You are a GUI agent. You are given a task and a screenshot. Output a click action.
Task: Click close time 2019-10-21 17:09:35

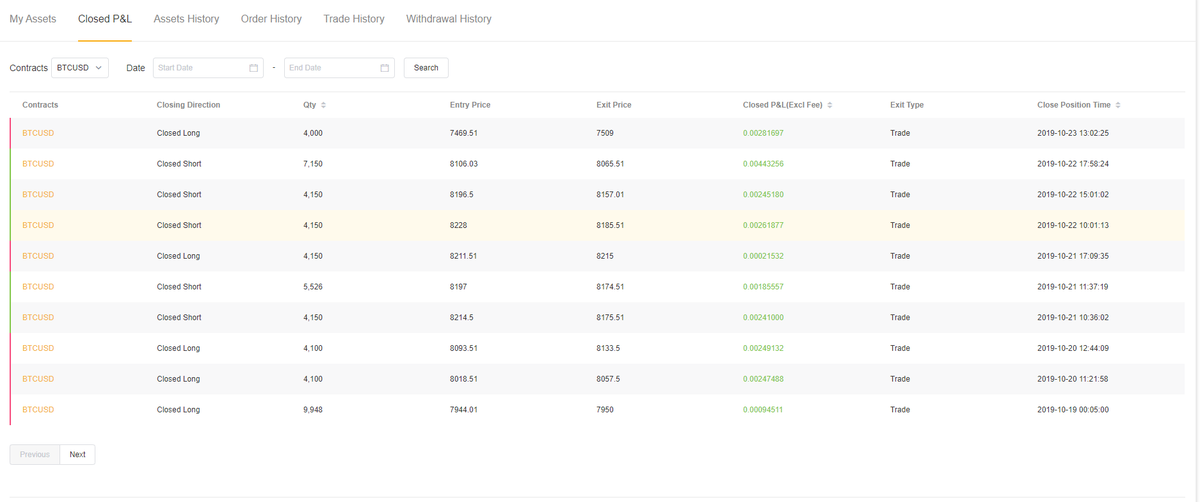pyautogui.click(x=1073, y=256)
